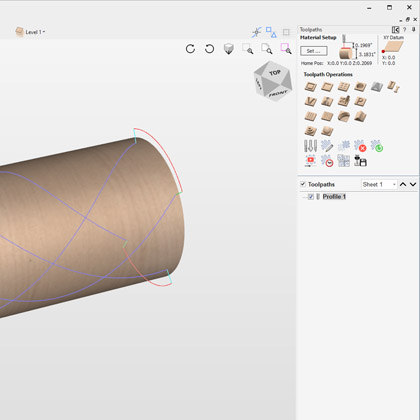Screen dimensions: 420x420
Task: Click the isometric view cube icon
Action: 229,49
